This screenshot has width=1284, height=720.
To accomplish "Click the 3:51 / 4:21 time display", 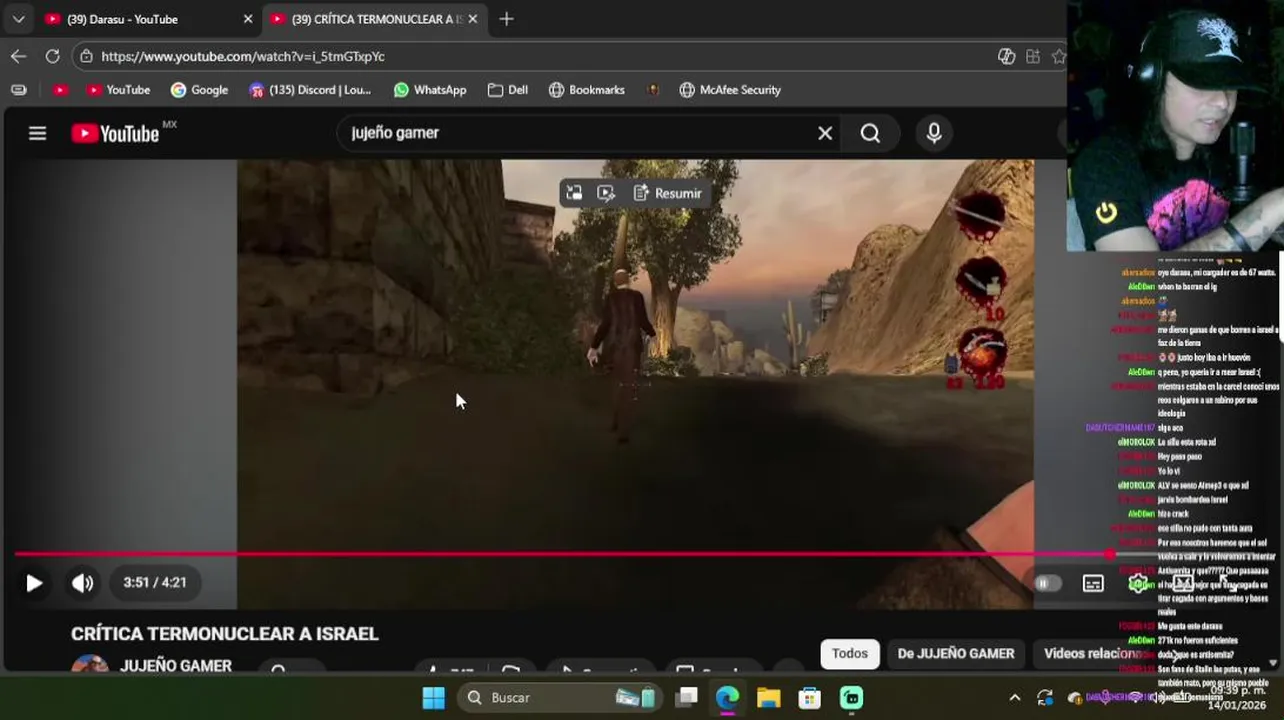I will (x=155, y=582).
